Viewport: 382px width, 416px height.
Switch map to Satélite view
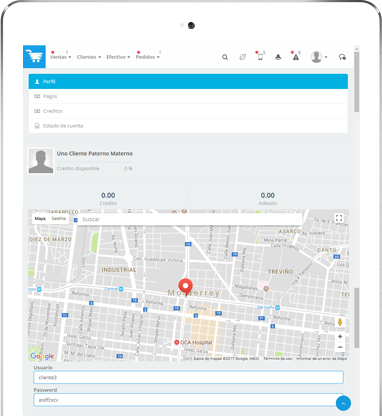point(59,219)
